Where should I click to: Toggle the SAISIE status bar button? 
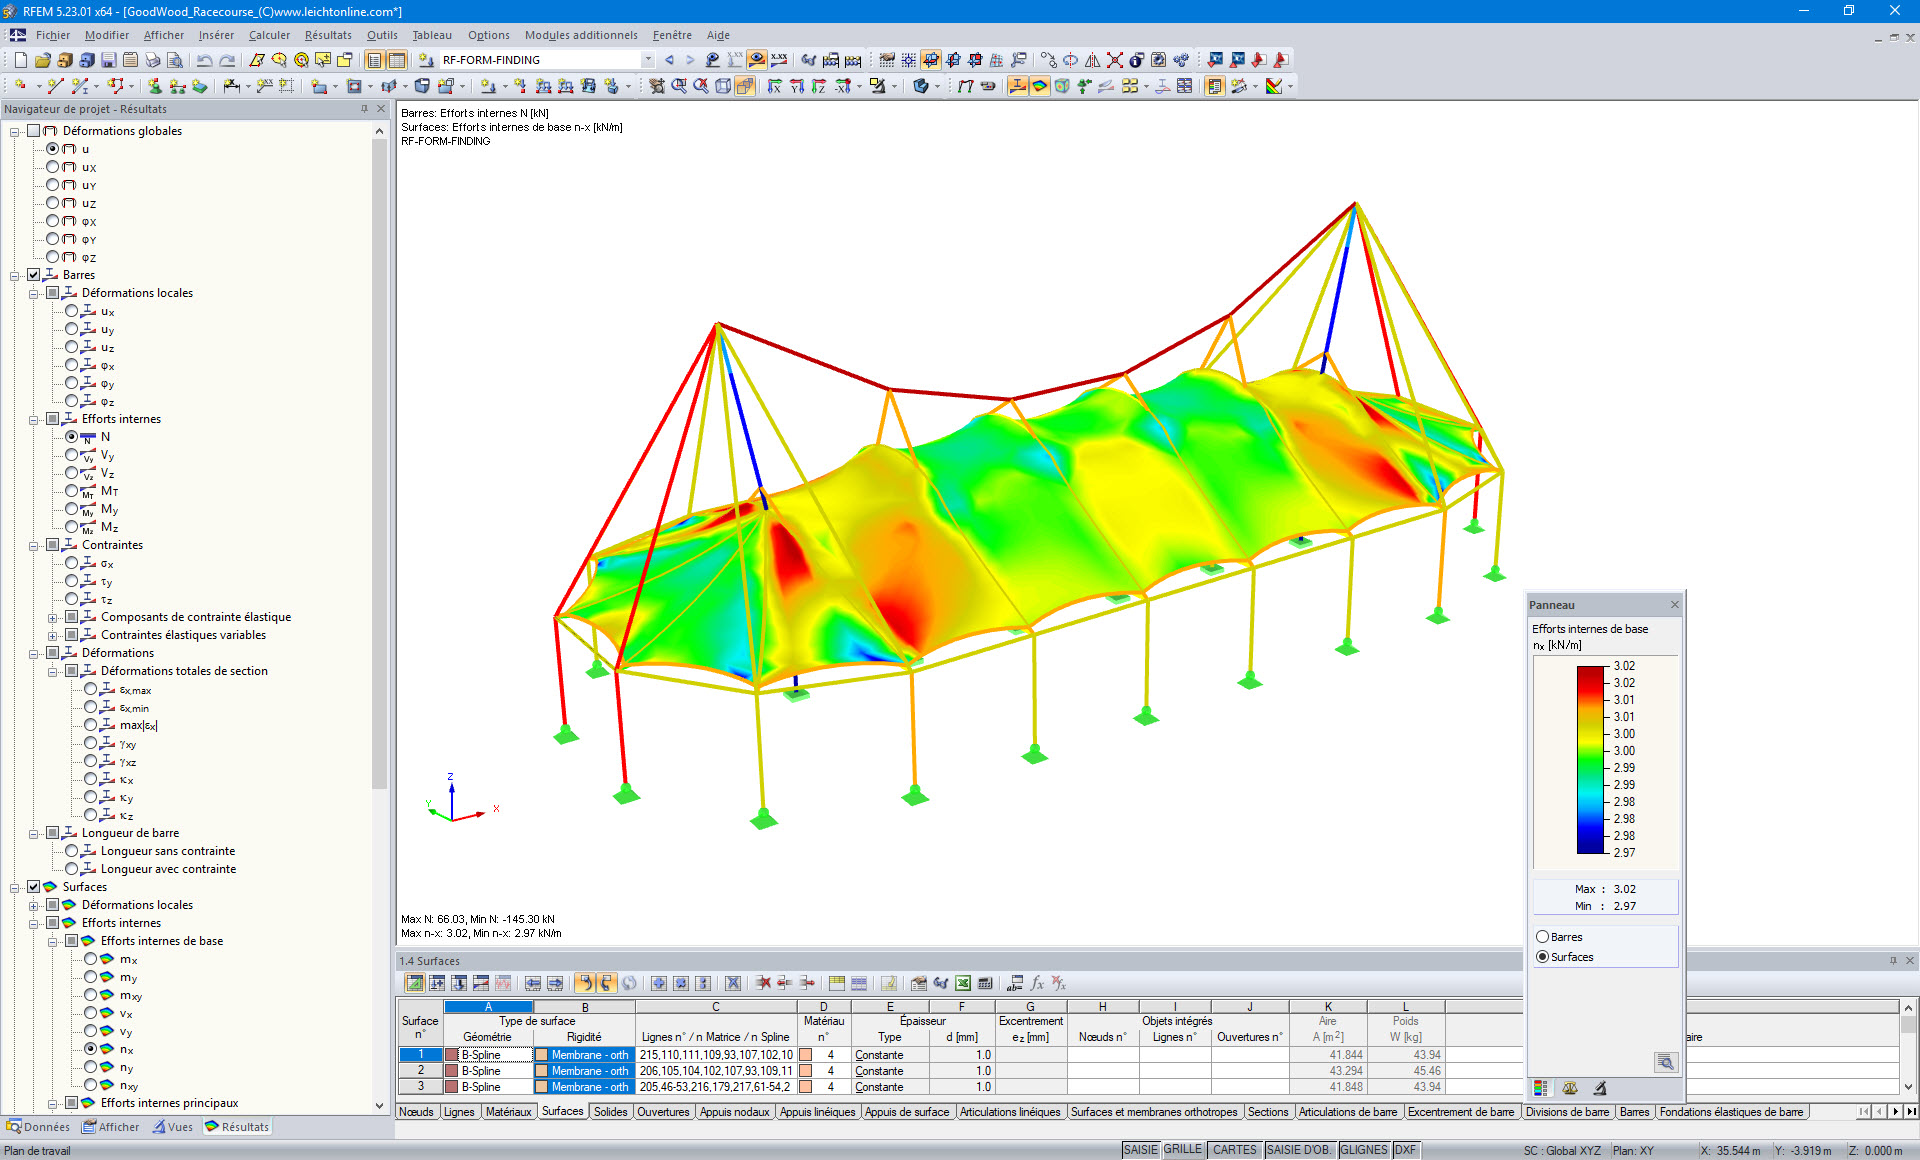[x=1140, y=1150]
